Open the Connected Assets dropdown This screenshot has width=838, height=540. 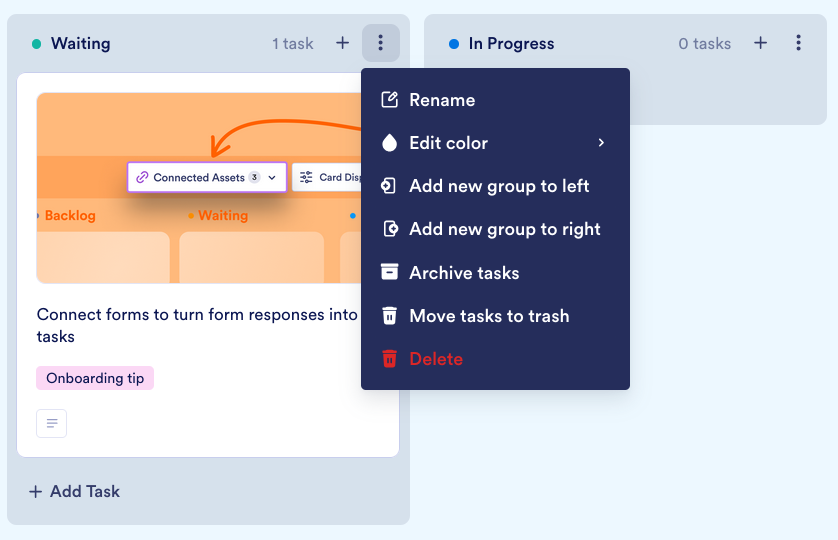click(207, 177)
